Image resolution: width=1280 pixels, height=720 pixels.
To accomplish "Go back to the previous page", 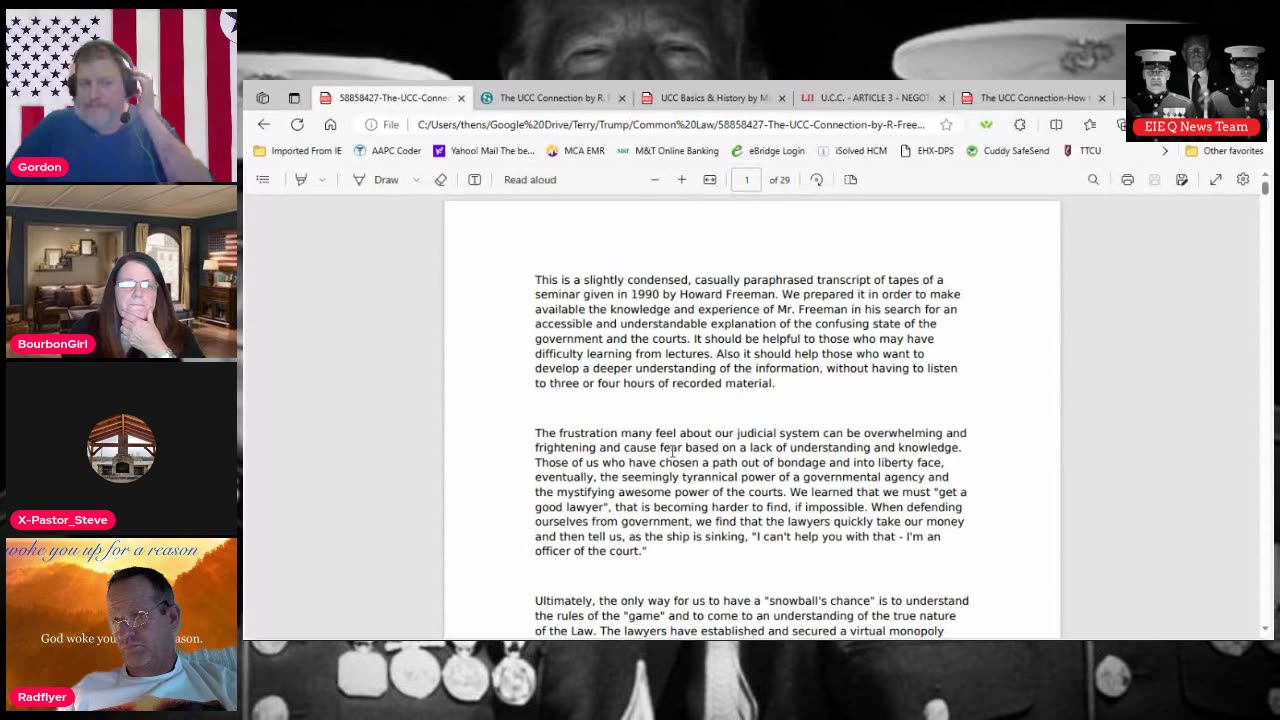I will tap(263, 125).
